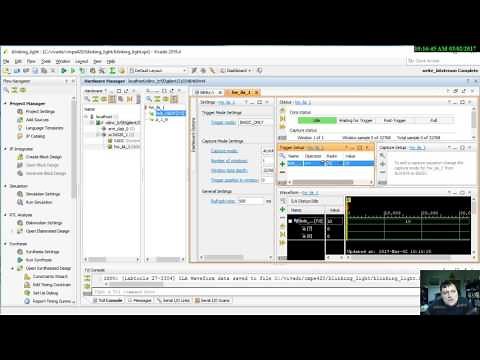Screen dimensions: 480x360
Task: Collapse the IP Integrator section
Action: (5, 149)
